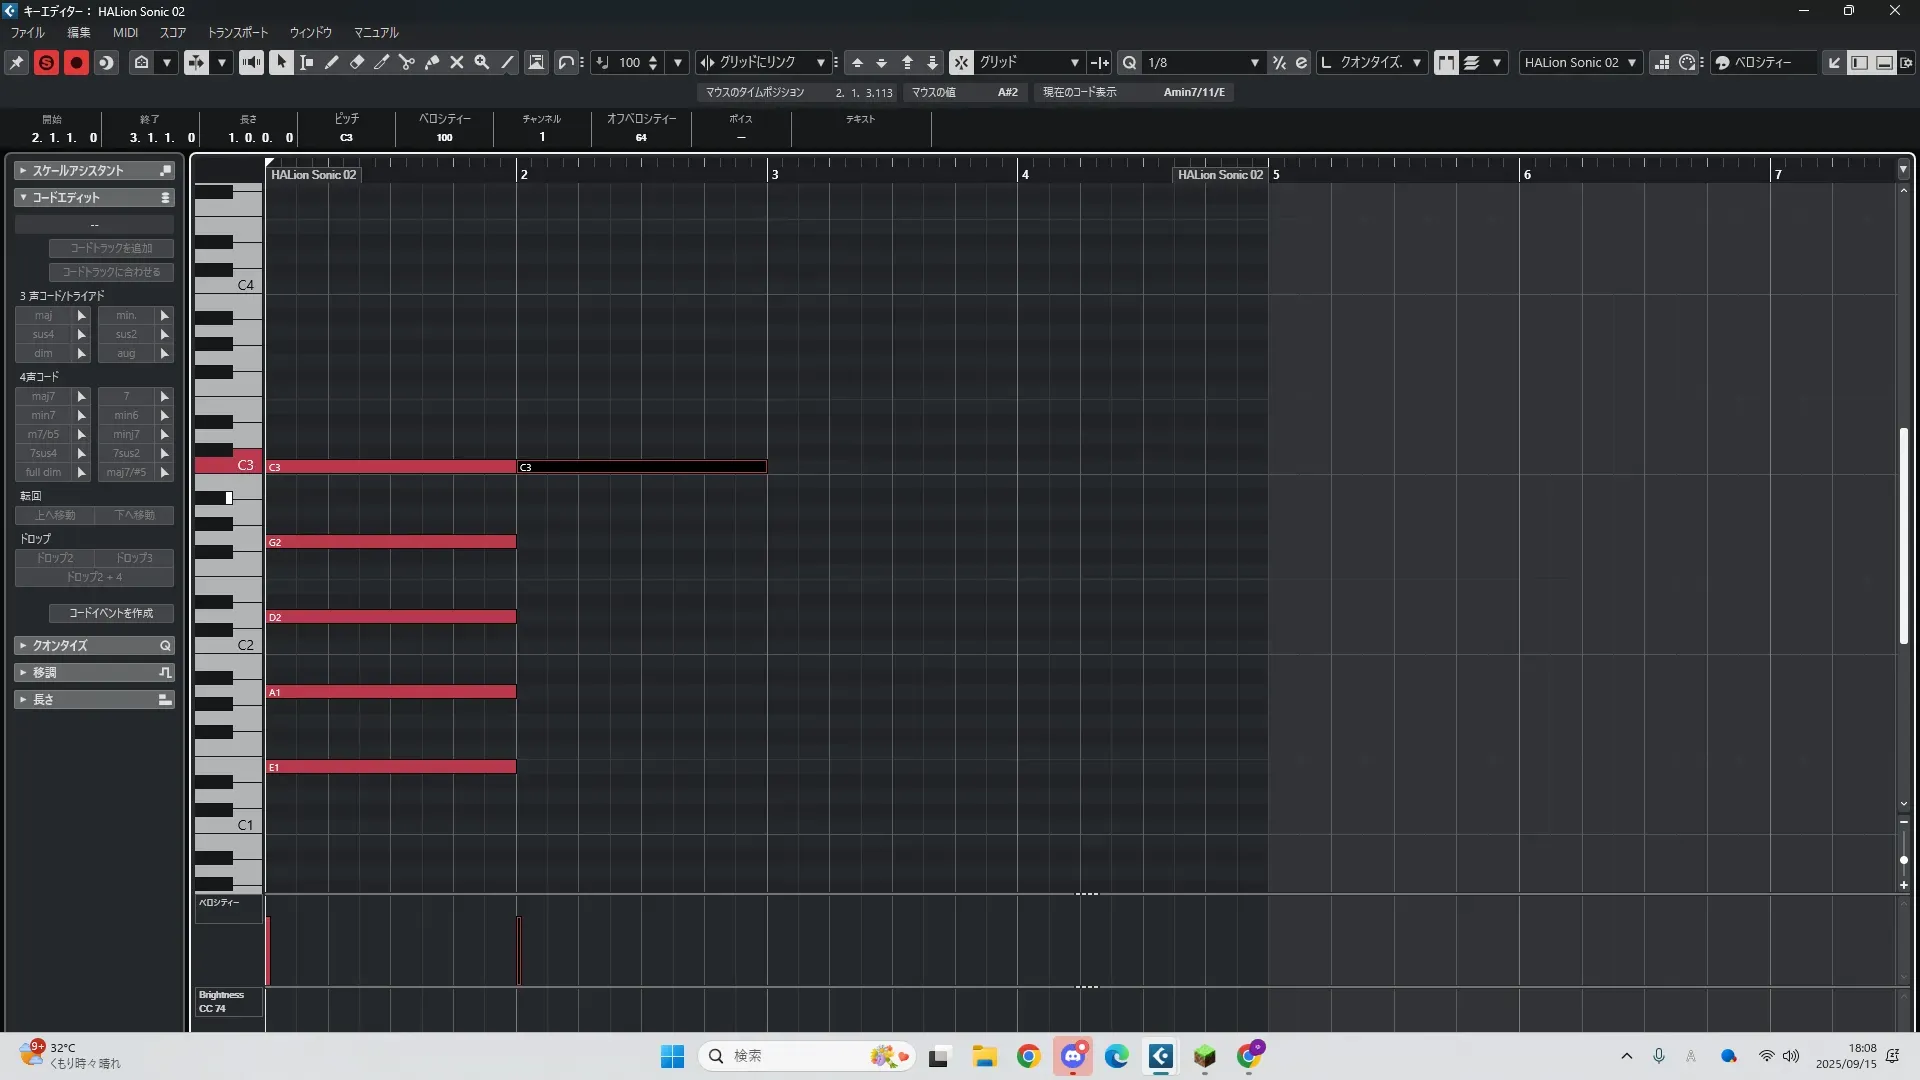
Task: Select the Glue tool
Action: [x=432, y=62]
